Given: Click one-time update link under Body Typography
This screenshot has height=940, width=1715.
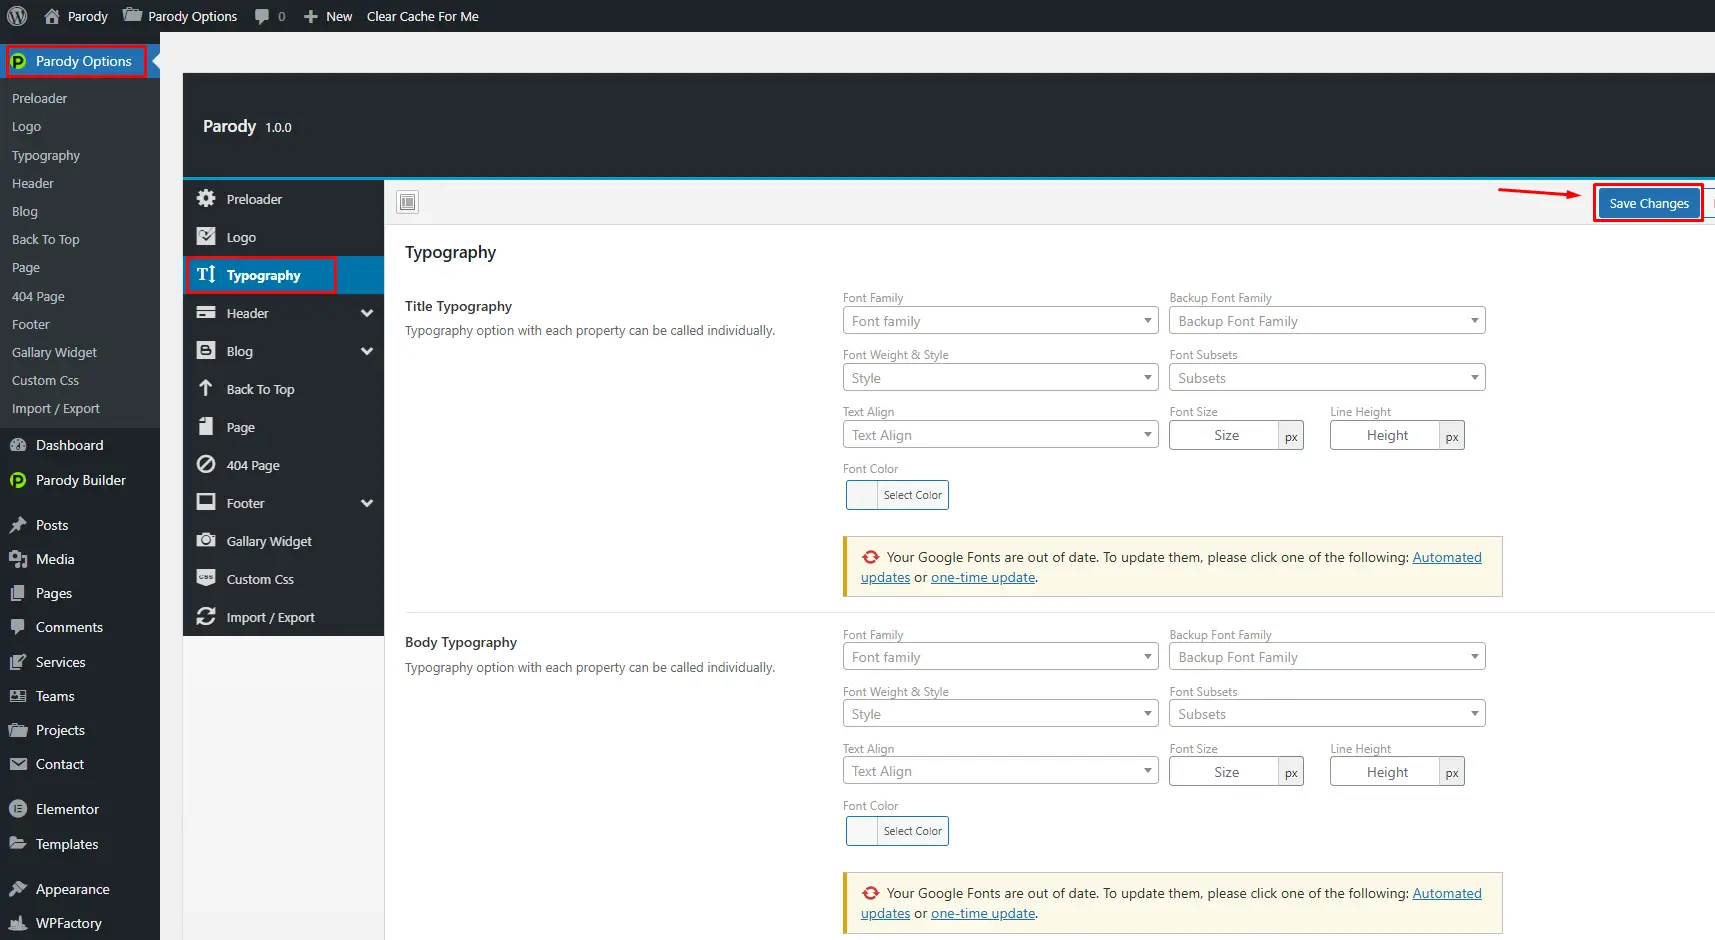Looking at the screenshot, I should (x=983, y=913).
